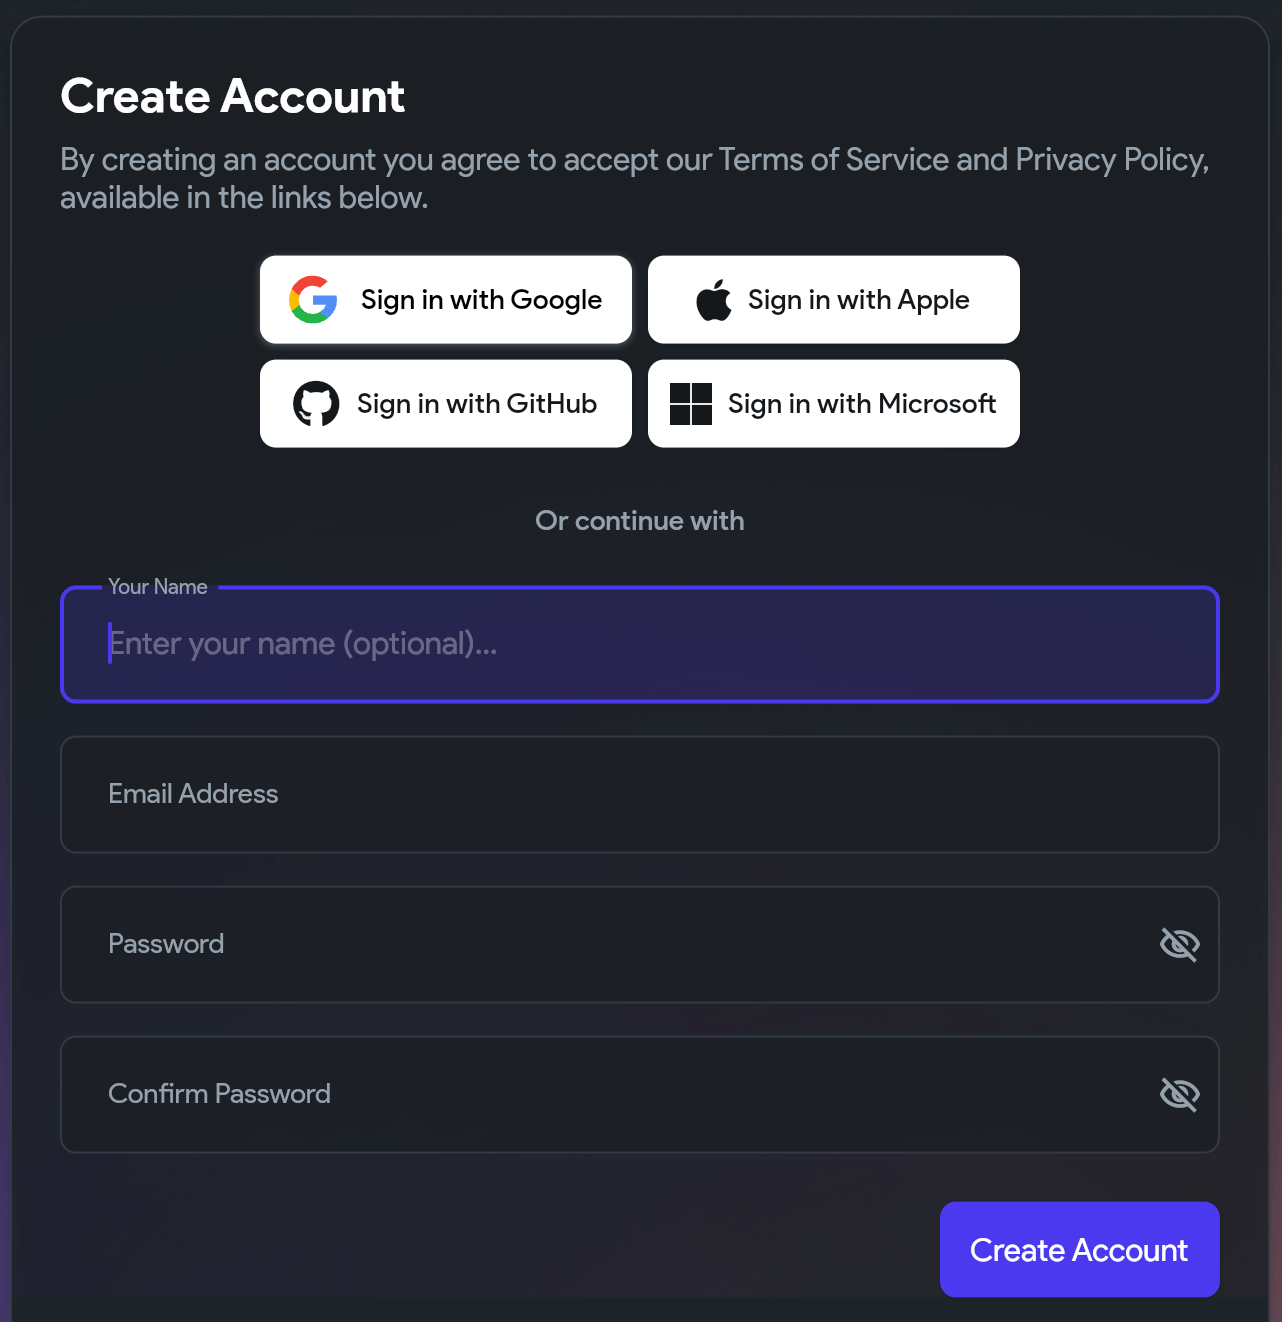This screenshot has height=1322, width=1282.
Task: Click into the Email Address field
Action: (x=640, y=795)
